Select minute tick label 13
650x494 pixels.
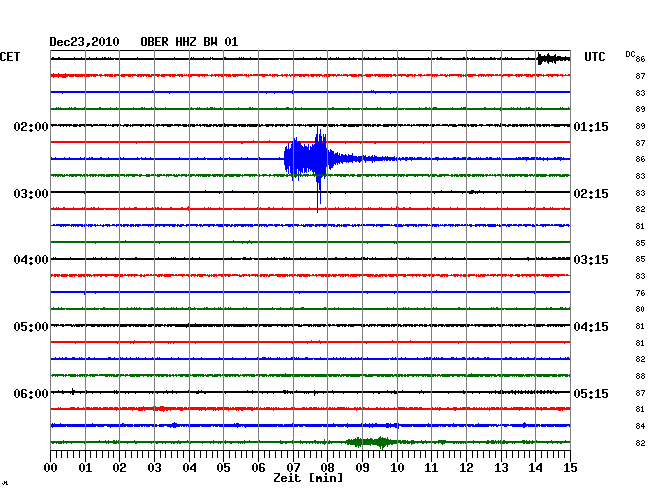pyautogui.click(x=501, y=468)
